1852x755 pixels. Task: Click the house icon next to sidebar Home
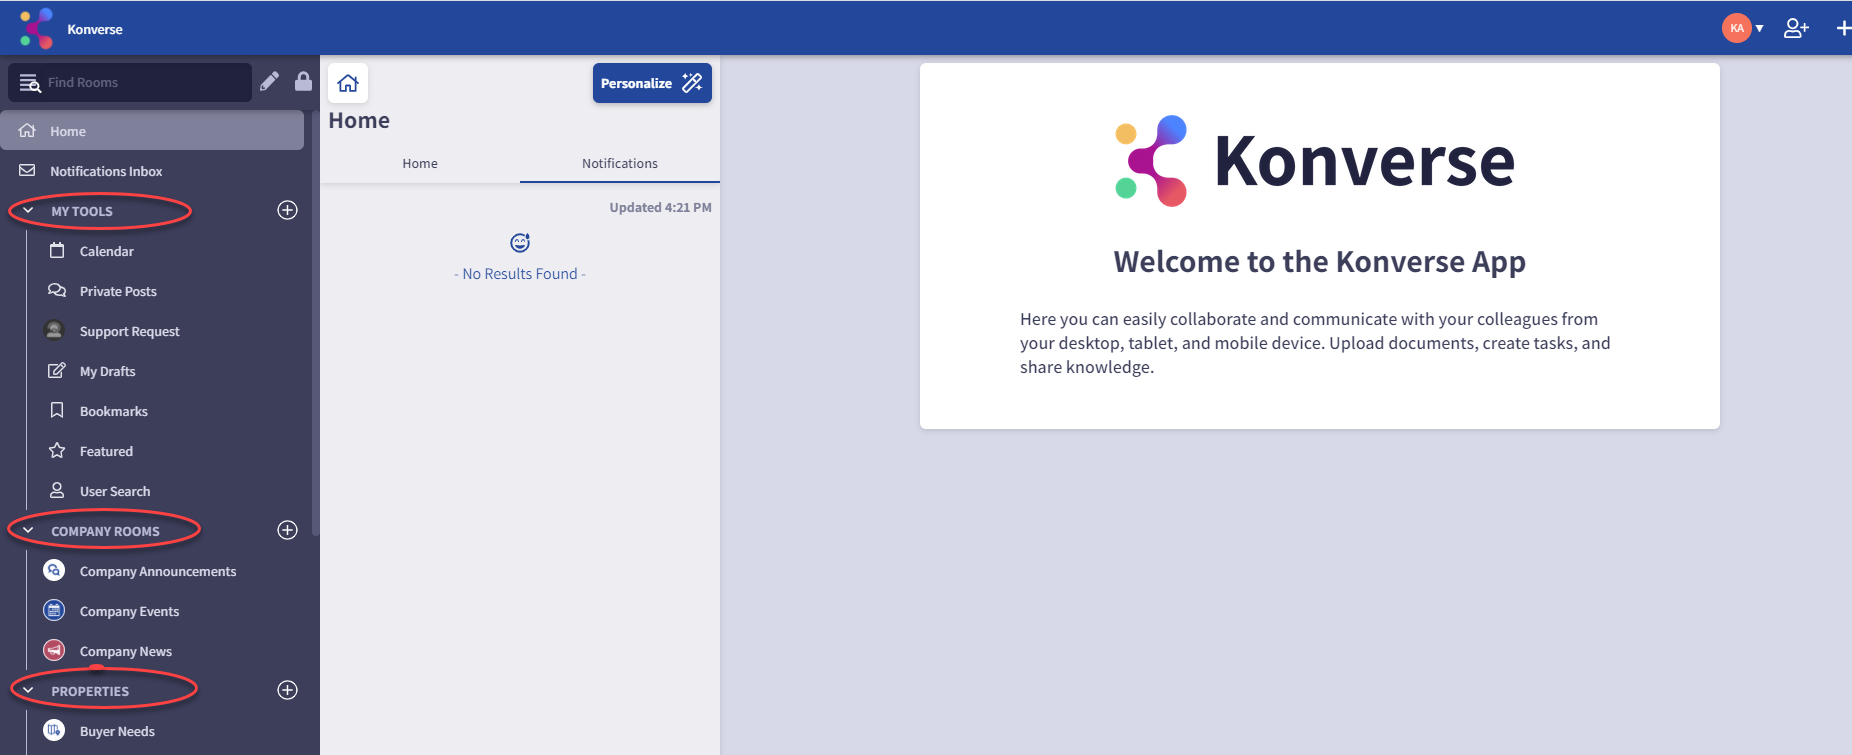[27, 130]
